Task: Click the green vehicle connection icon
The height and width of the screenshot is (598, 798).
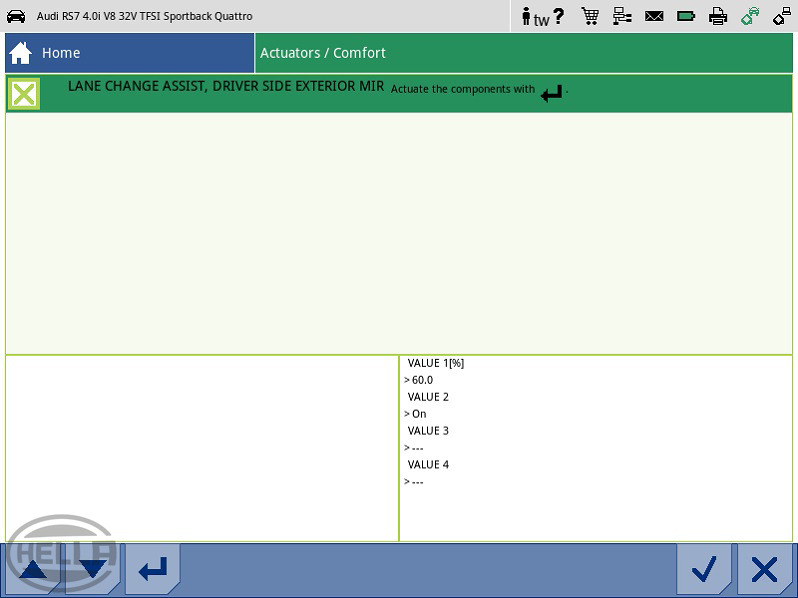Action: [x=750, y=16]
